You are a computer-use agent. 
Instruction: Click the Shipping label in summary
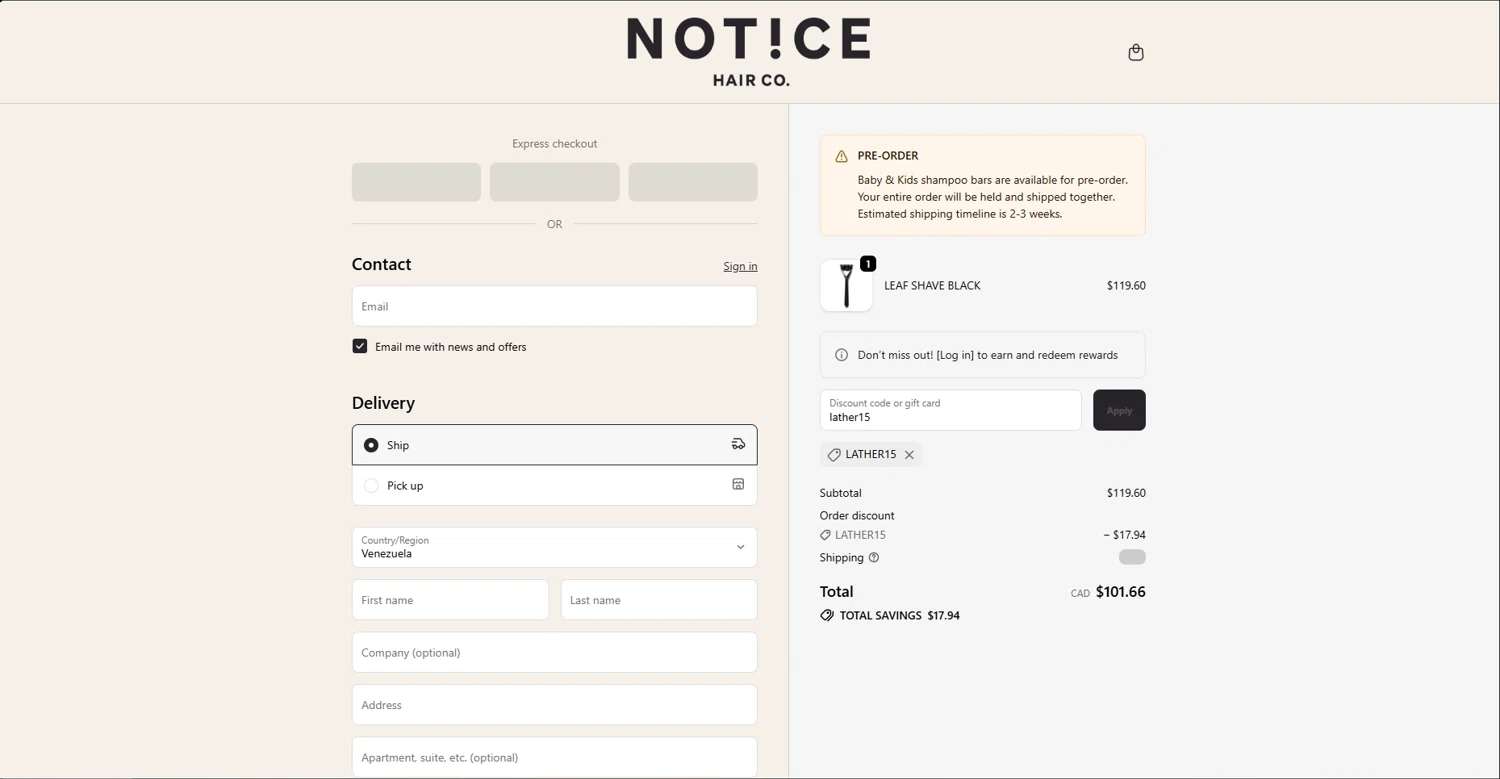[841, 558]
